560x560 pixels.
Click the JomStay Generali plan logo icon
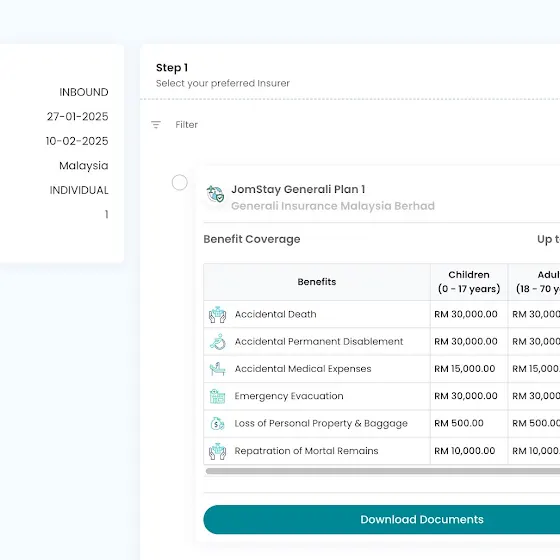pyautogui.click(x=215, y=194)
